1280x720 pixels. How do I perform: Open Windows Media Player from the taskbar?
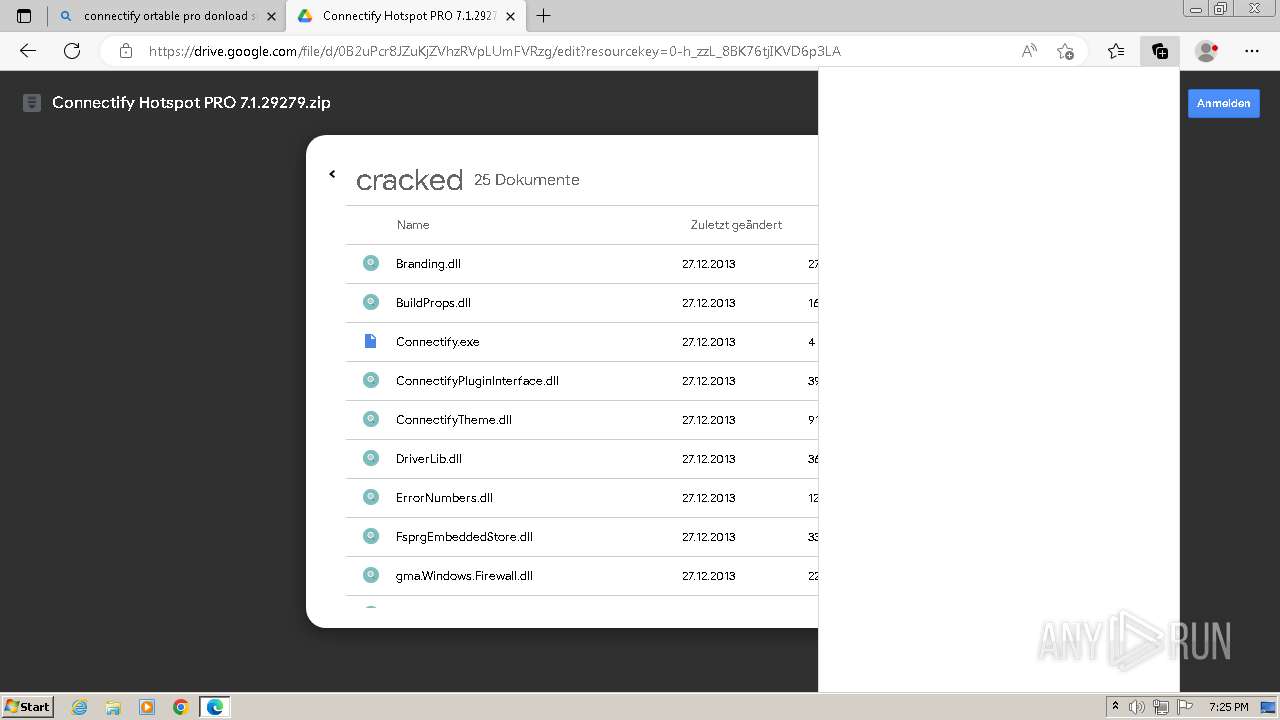[x=147, y=707]
